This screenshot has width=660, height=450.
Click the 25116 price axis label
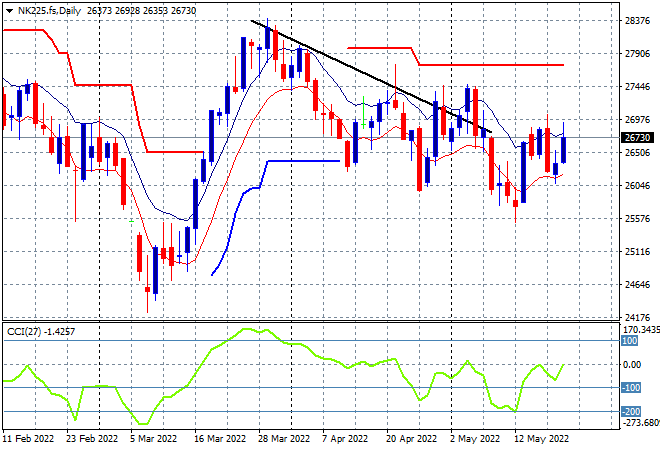point(637,252)
